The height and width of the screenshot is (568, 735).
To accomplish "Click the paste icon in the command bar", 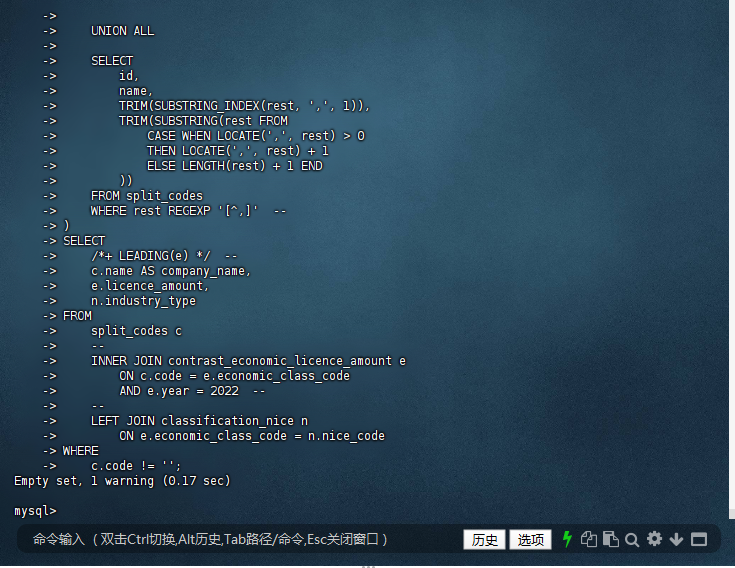I will click(610, 539).
